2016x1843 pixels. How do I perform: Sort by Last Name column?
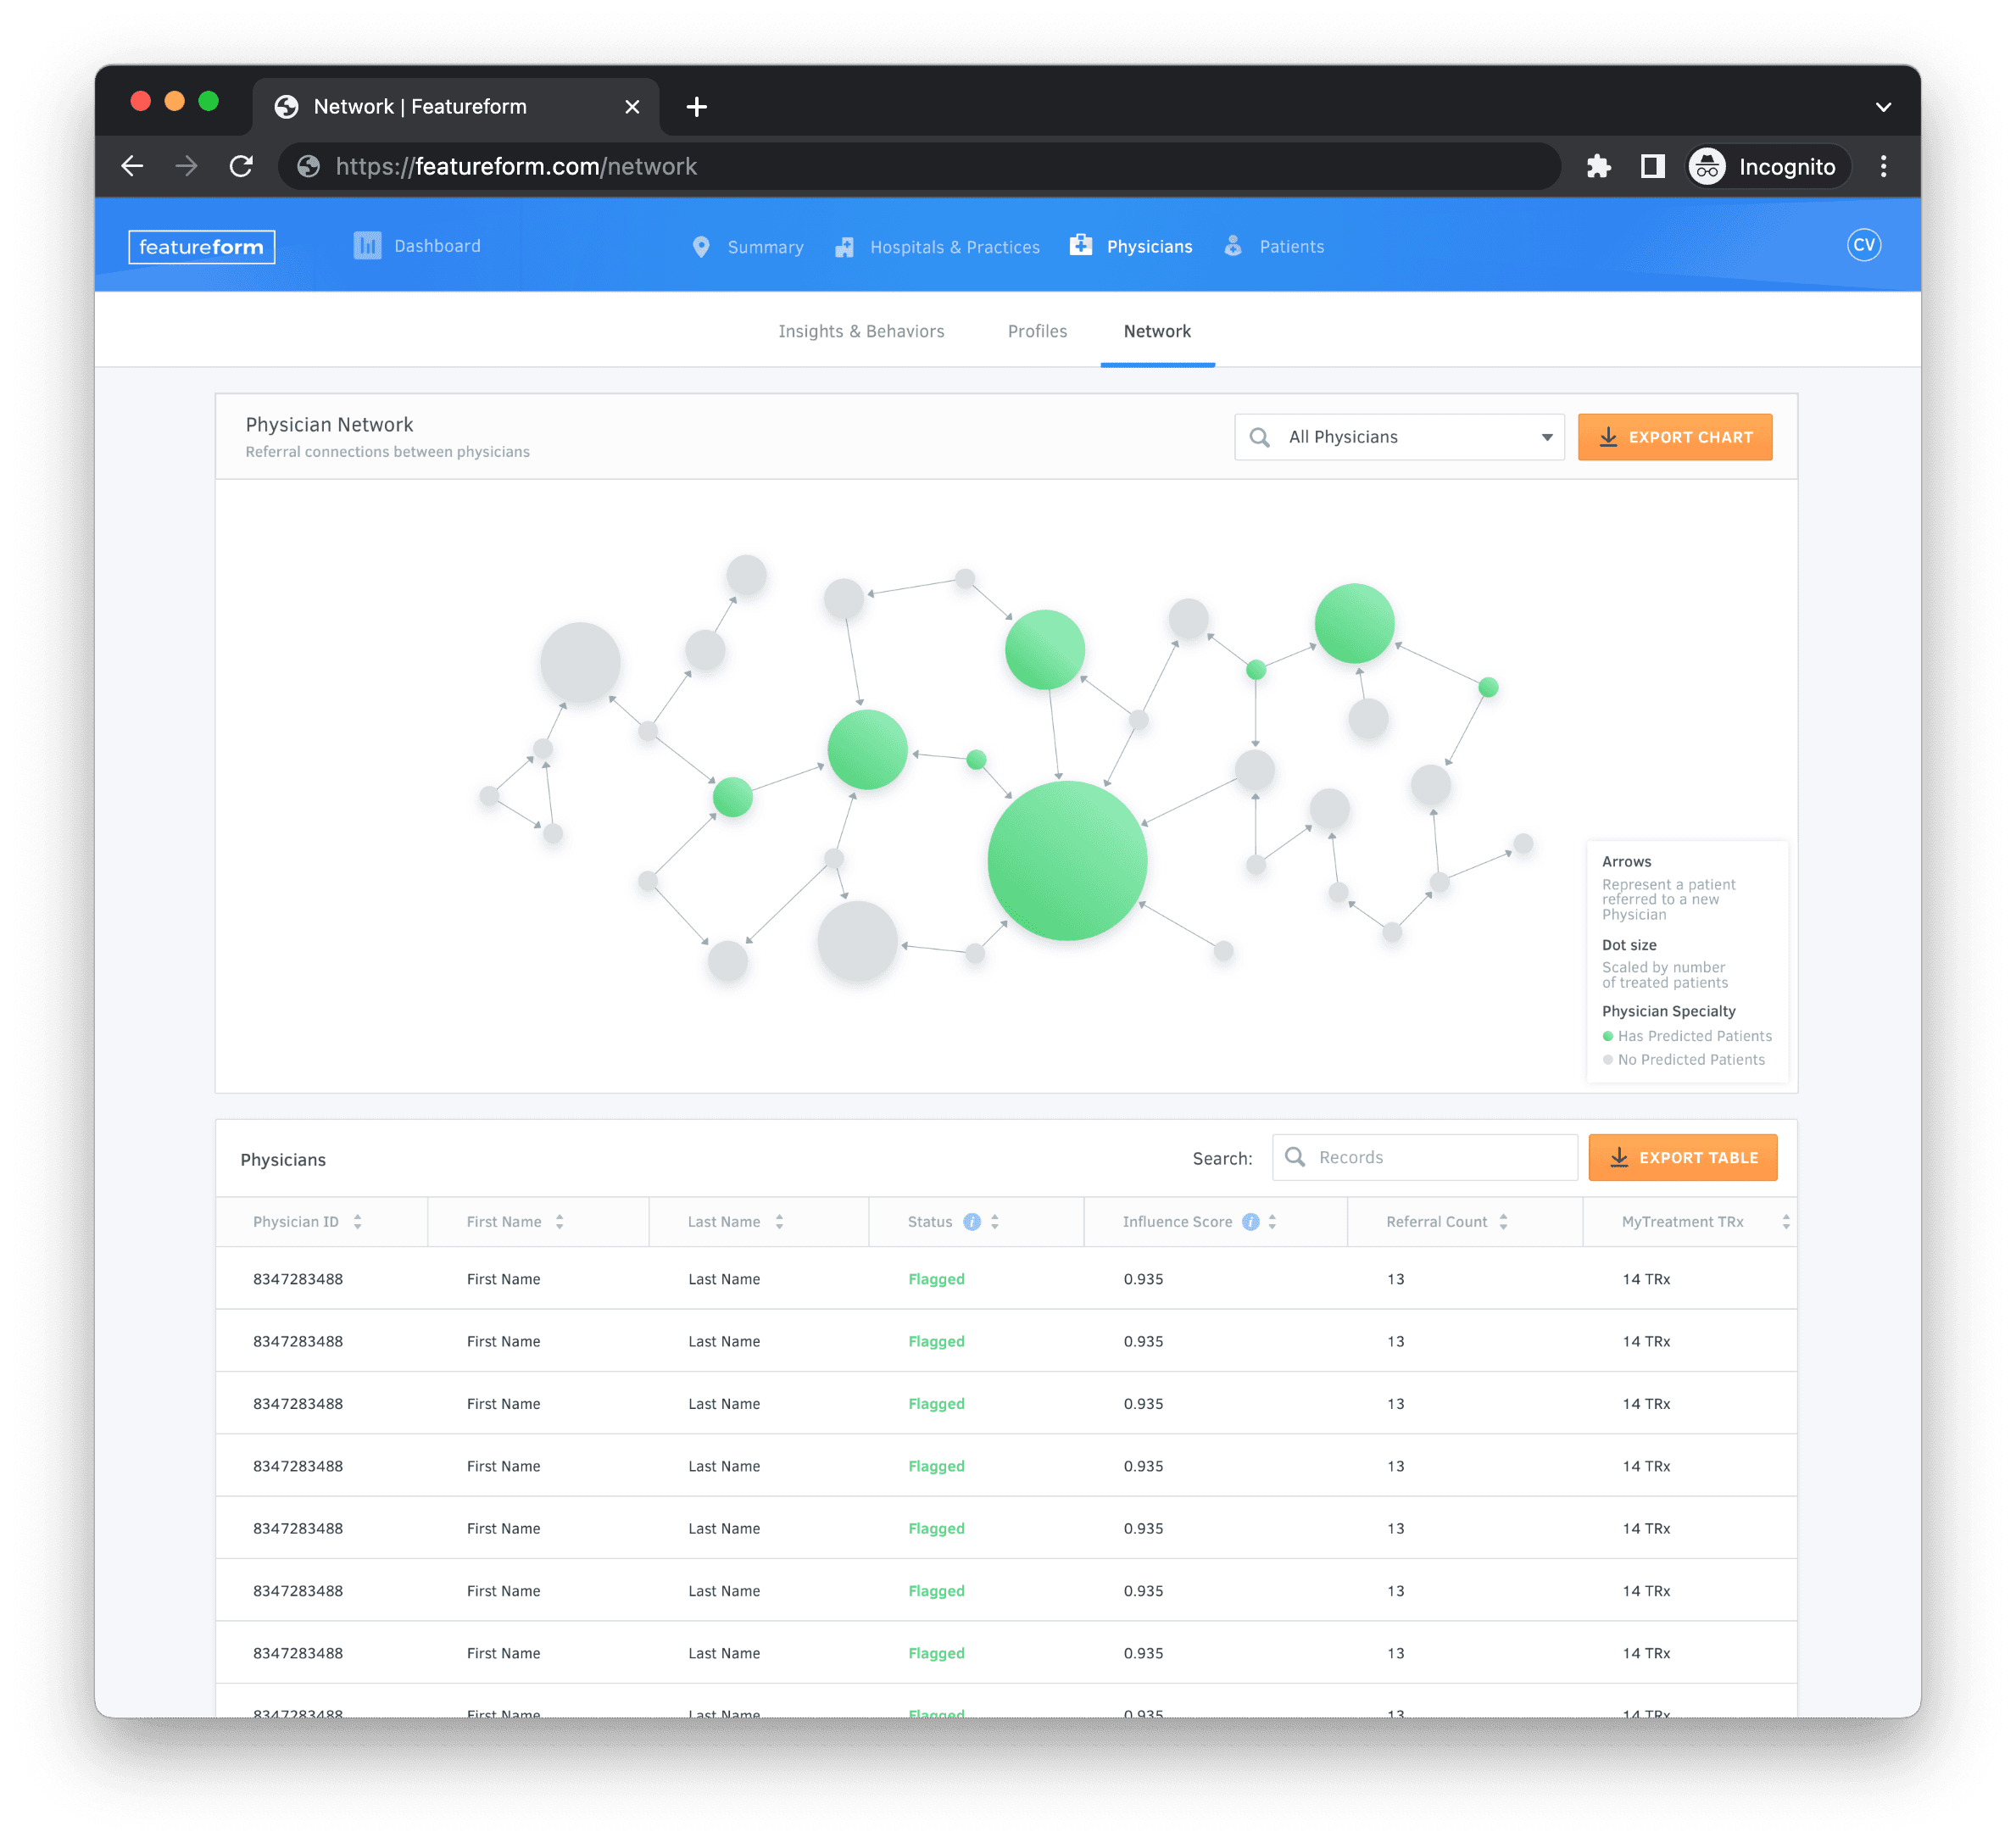(x=779, y=1222)
